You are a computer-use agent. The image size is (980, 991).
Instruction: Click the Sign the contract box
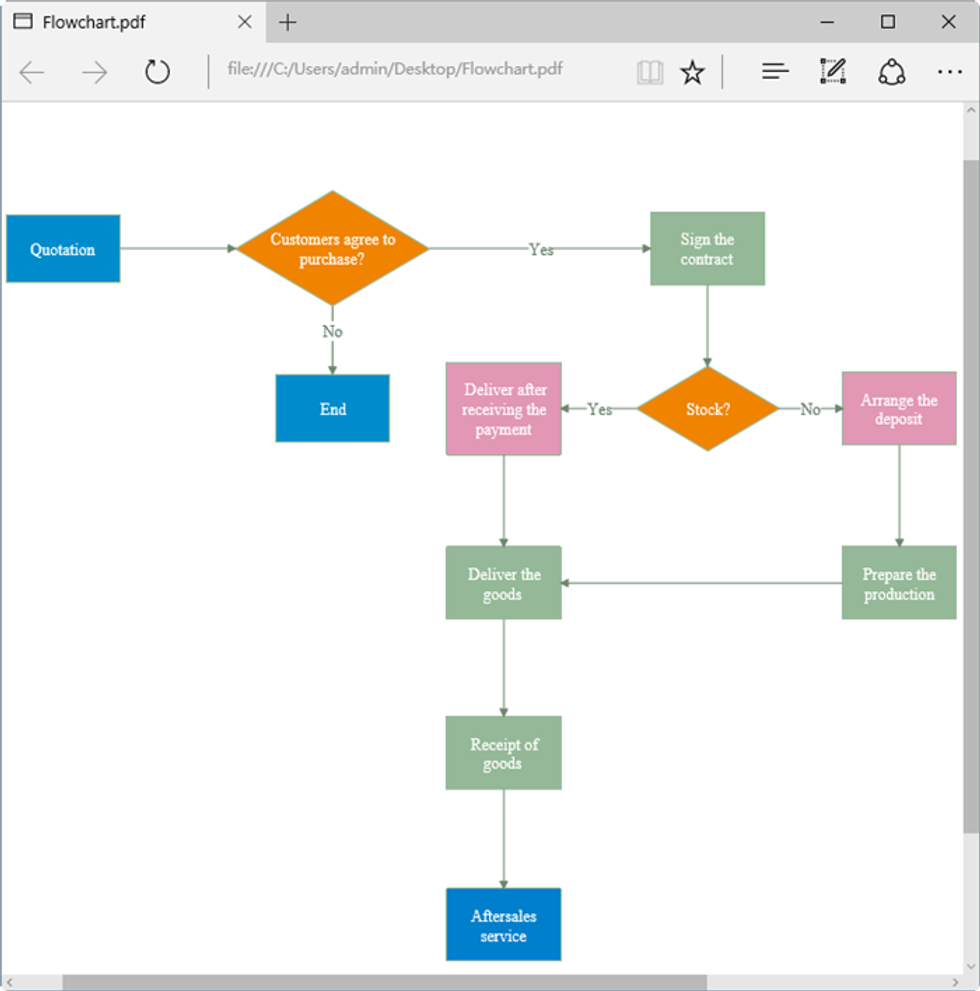click(x=707, y=248)
